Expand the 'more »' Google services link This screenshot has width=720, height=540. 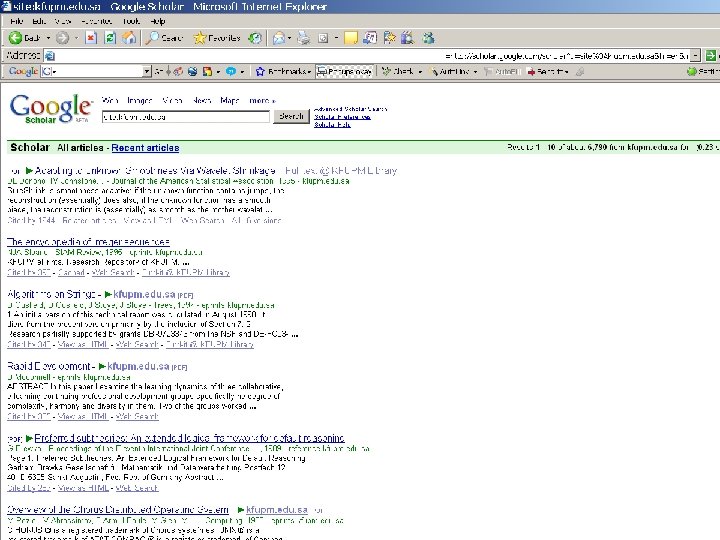coord(262,100)
